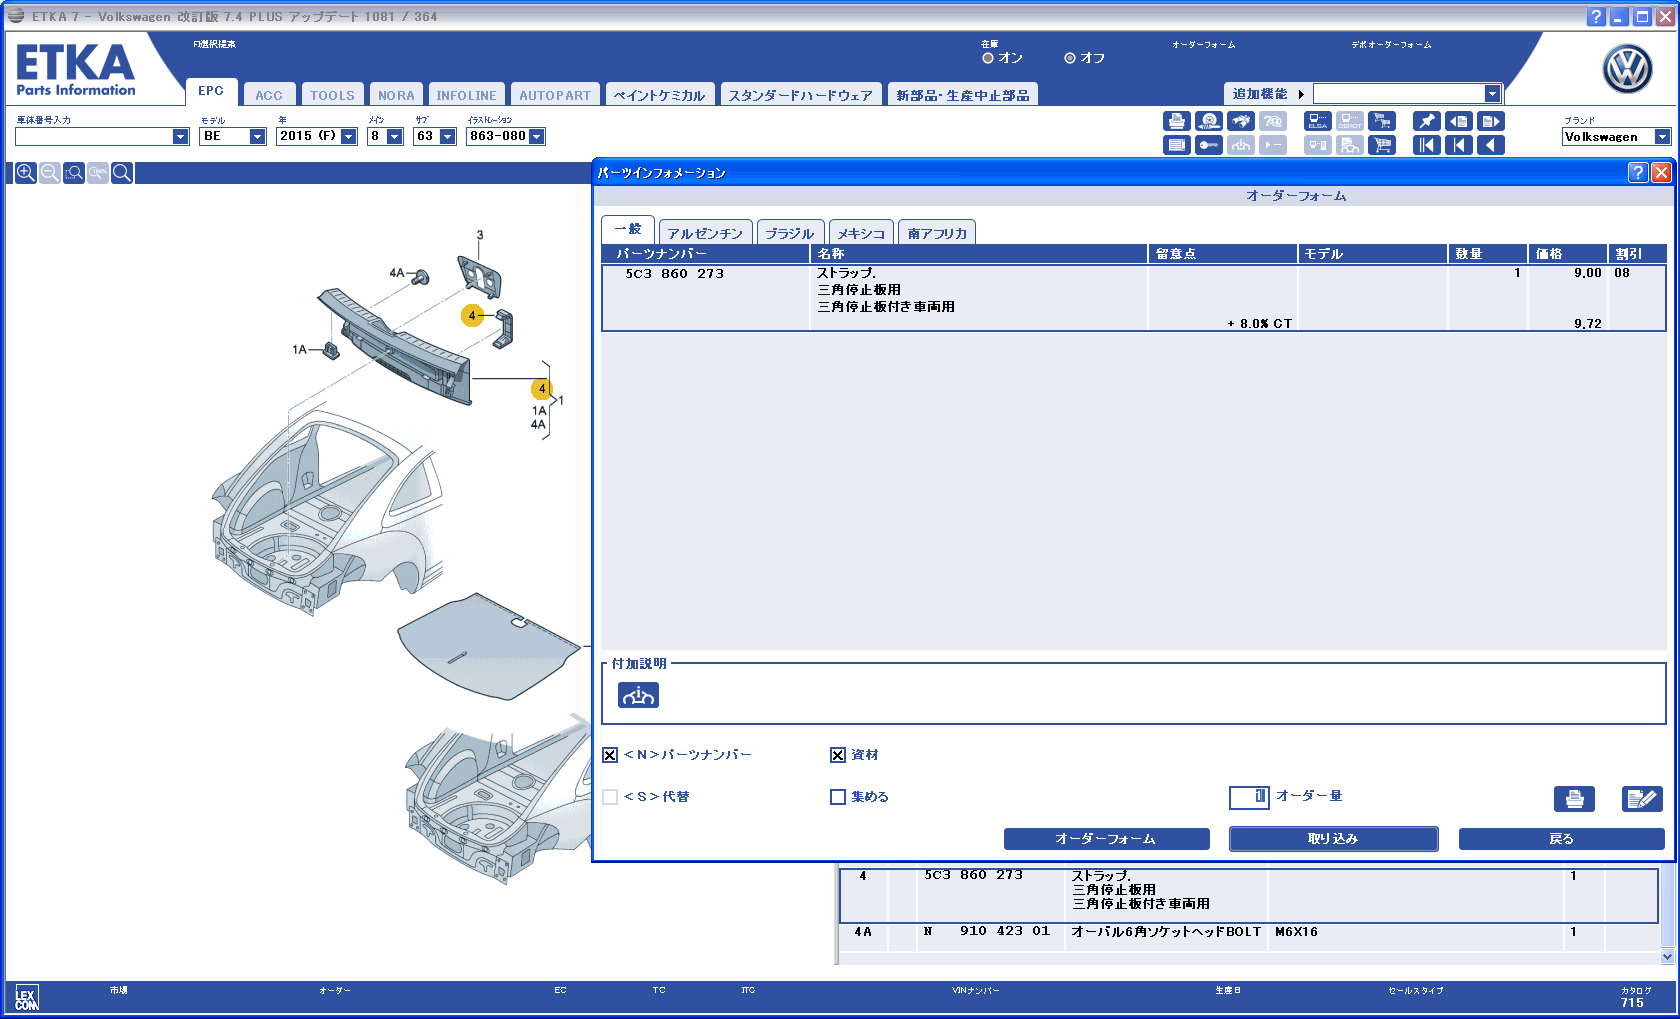The width and height of the screenshot is (1680, 1019).
Task: Click the zoom in magnifier icon
Action: click(x=26, y=173)
